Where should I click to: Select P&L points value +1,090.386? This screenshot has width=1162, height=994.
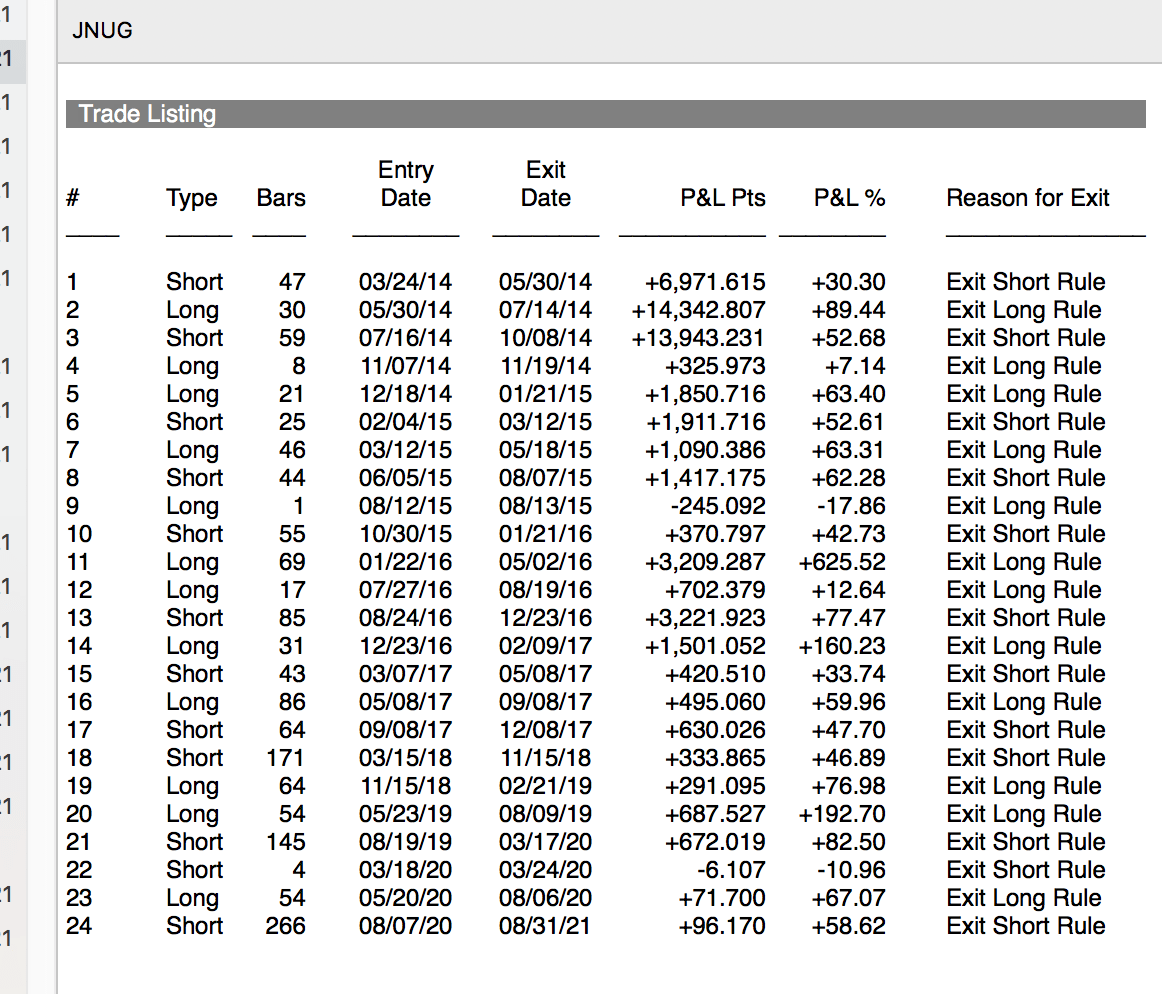click(x=705, y=450)
